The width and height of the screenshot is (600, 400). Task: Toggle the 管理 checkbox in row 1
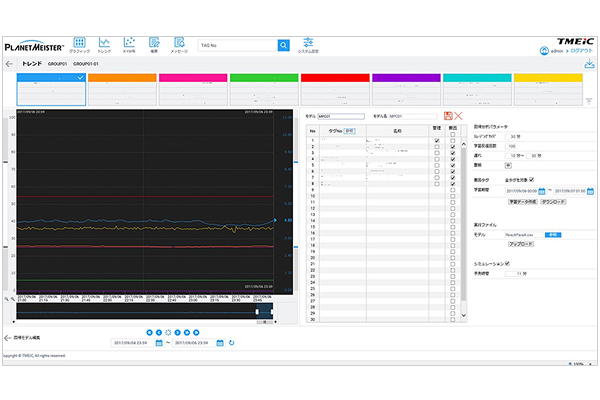(x=436, y=141)
